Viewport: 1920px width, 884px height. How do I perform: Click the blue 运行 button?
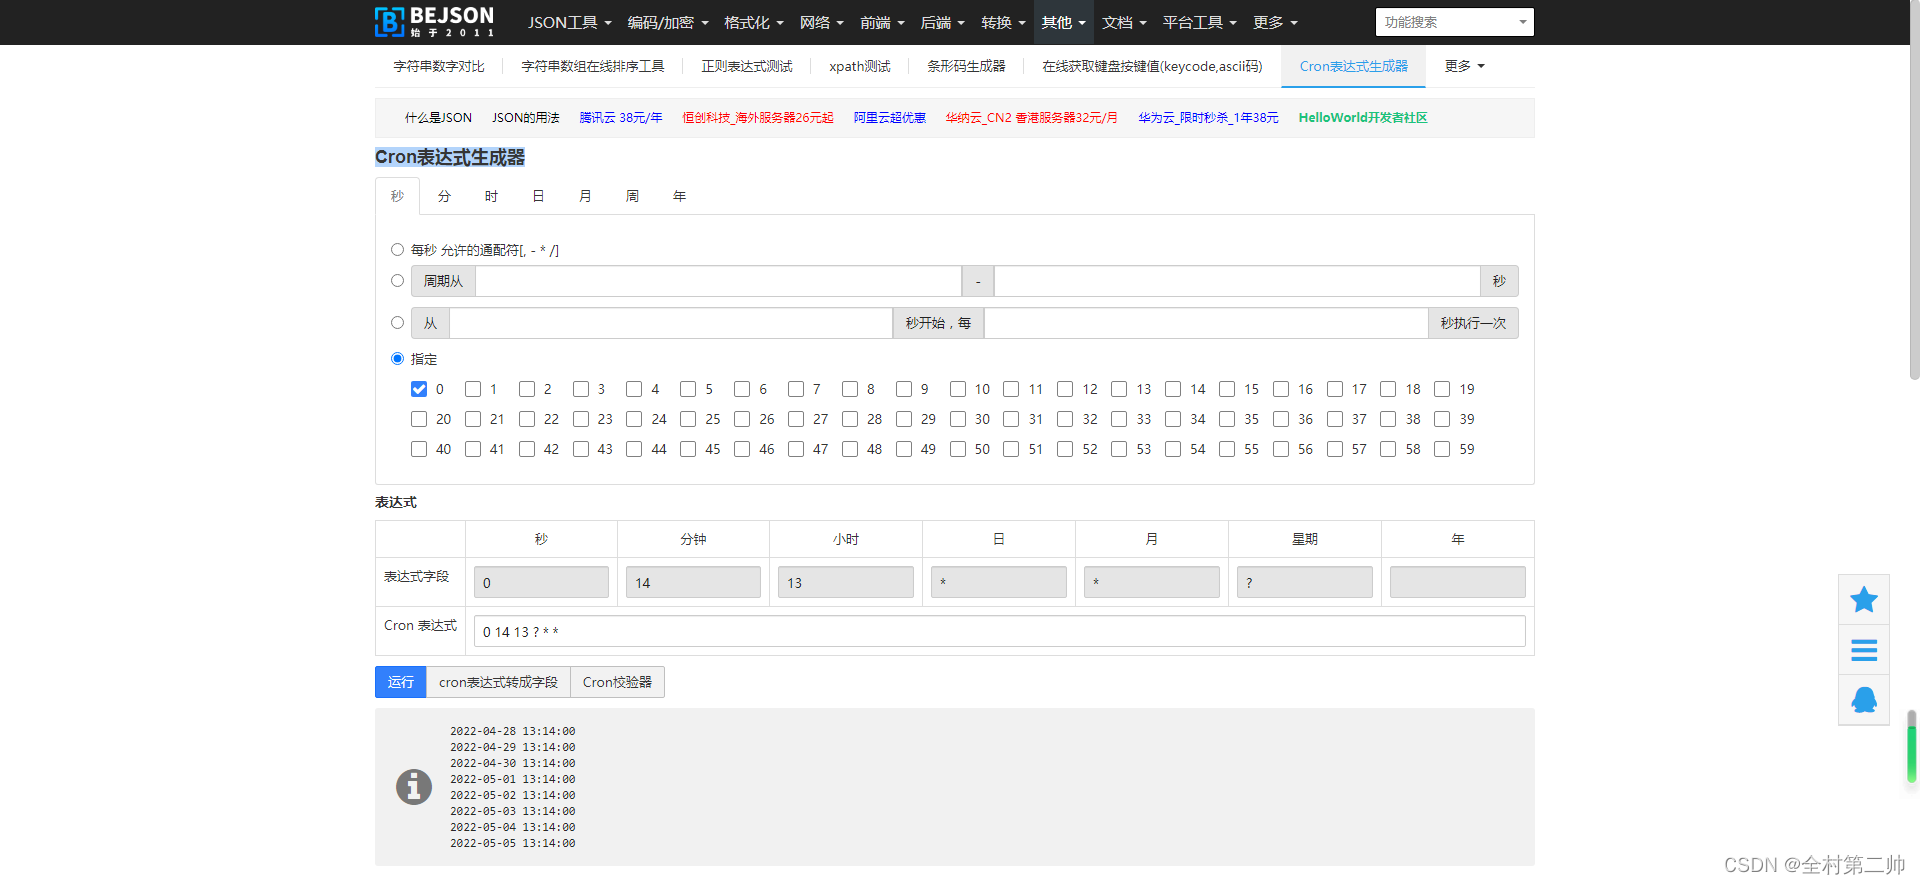(x=401, y=682)
